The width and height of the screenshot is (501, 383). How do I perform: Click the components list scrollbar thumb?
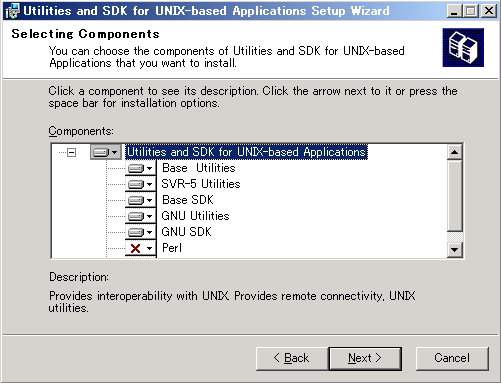pyautogui.click(x=454, y=196)
